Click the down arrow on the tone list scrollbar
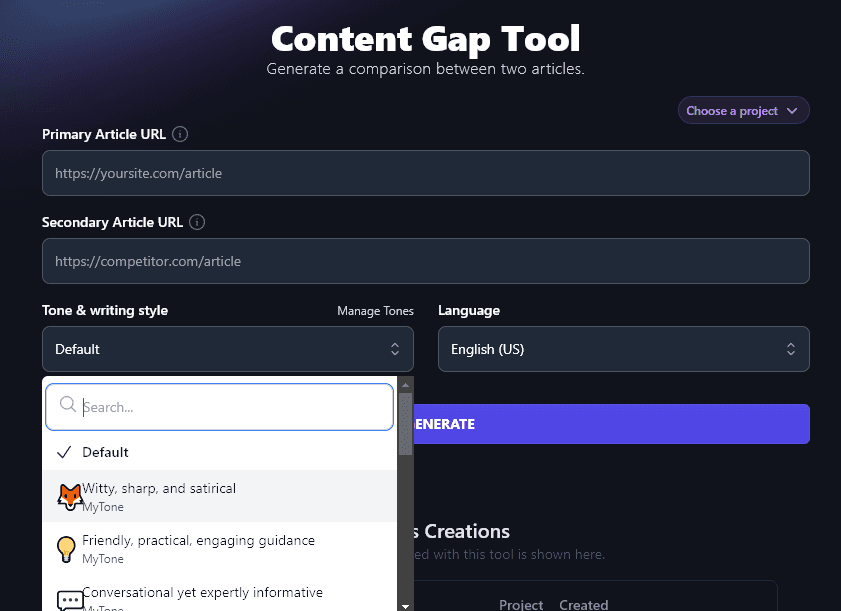Viewport: 841px width, 611px height. tap(405, 604)
